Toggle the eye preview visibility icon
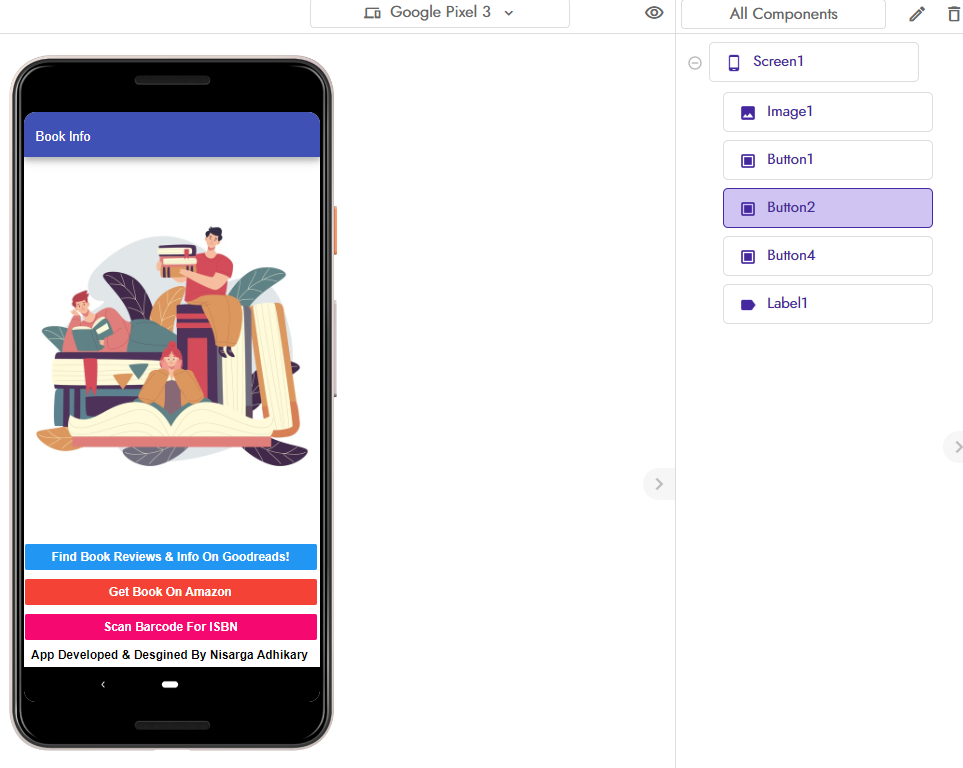Screen dimensions: 963x768 [654, 12]
